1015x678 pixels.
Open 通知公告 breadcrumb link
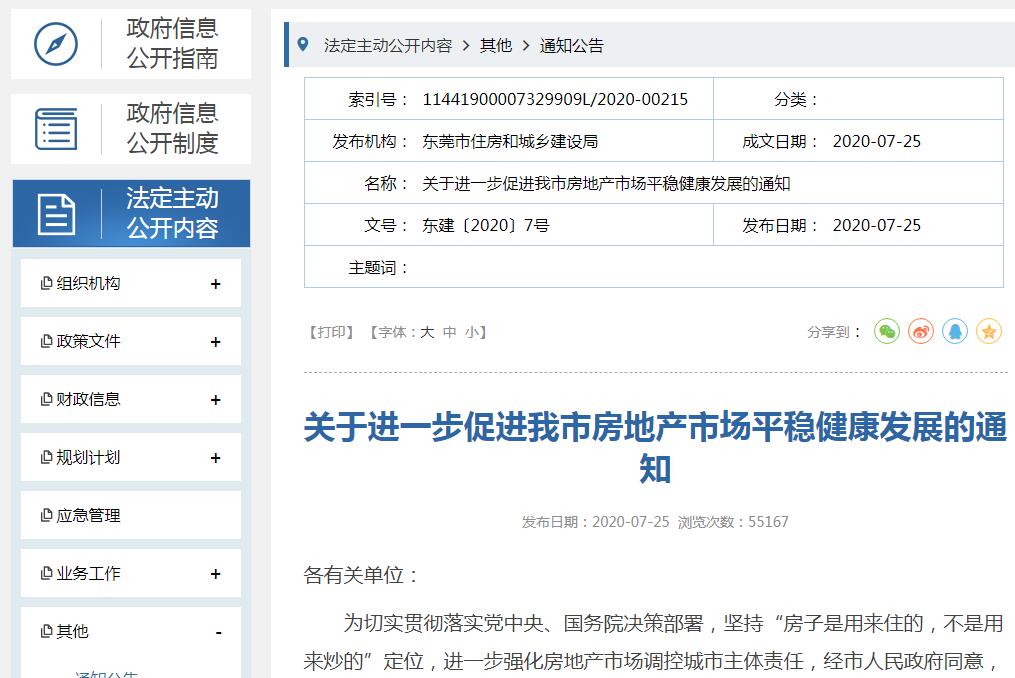[572, 45]
